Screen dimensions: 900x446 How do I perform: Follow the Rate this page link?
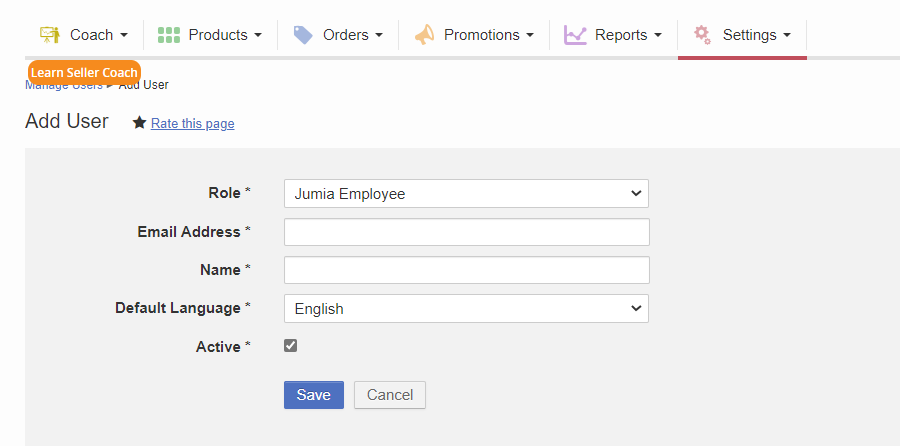pos(192,124)
